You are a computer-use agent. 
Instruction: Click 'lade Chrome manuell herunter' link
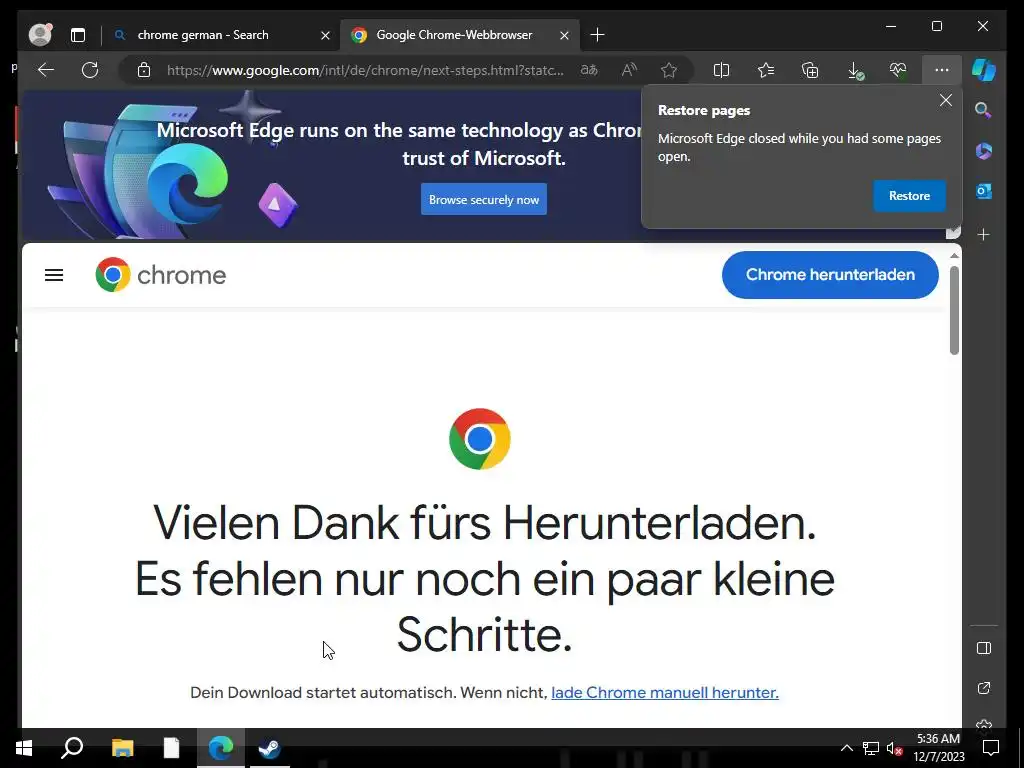click(x=665, y=692)
